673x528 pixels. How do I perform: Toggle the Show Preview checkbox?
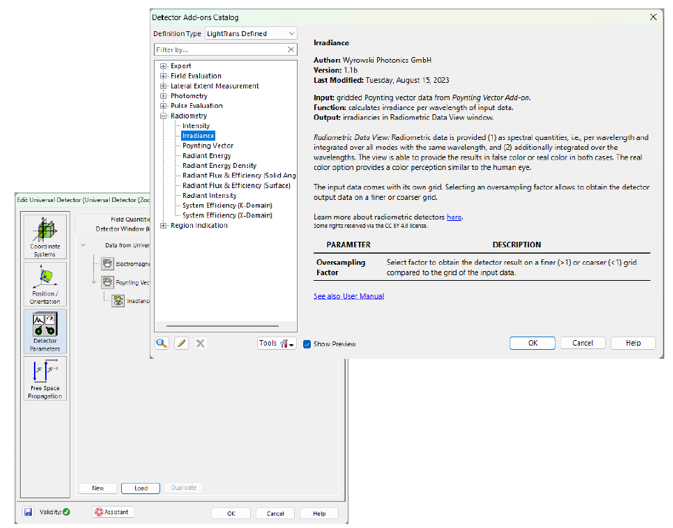coord(307,344)
